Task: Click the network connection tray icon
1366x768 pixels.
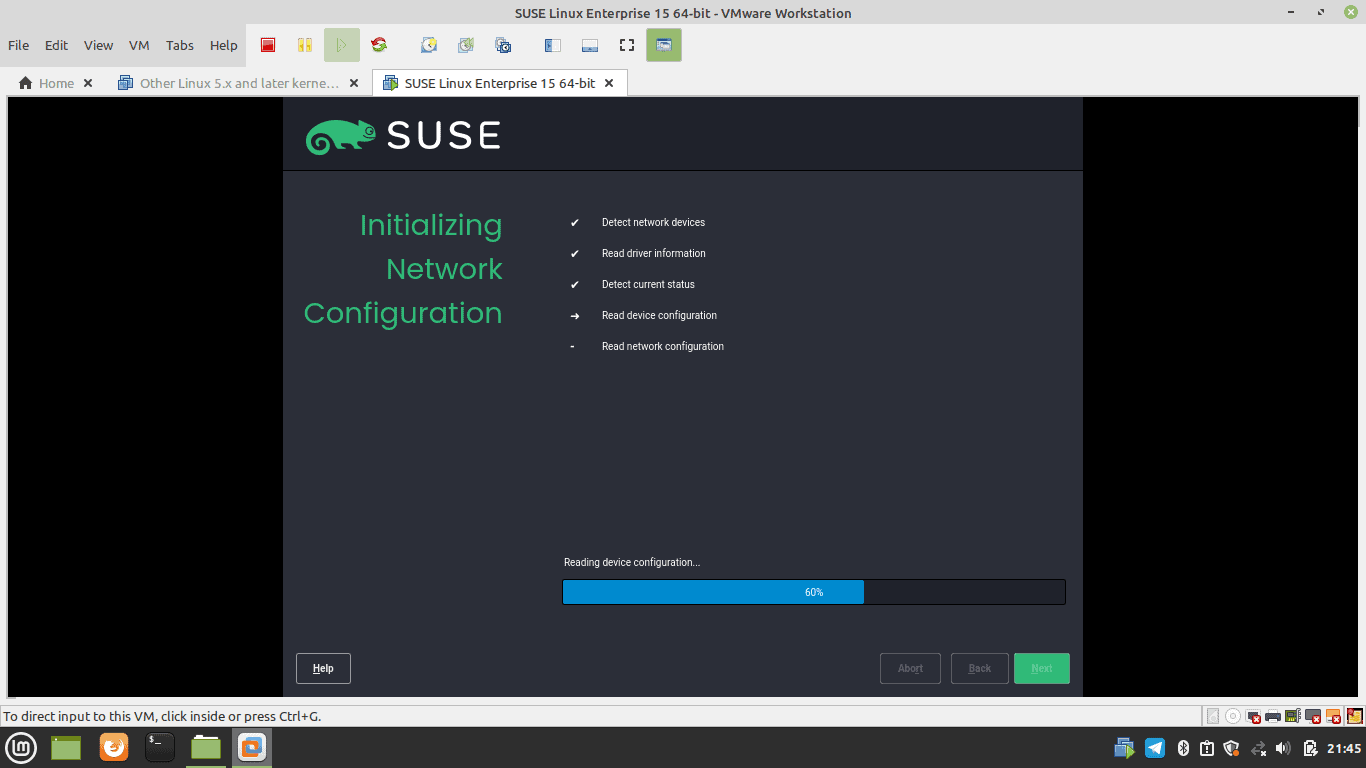Action: (x=1259, y=748)
